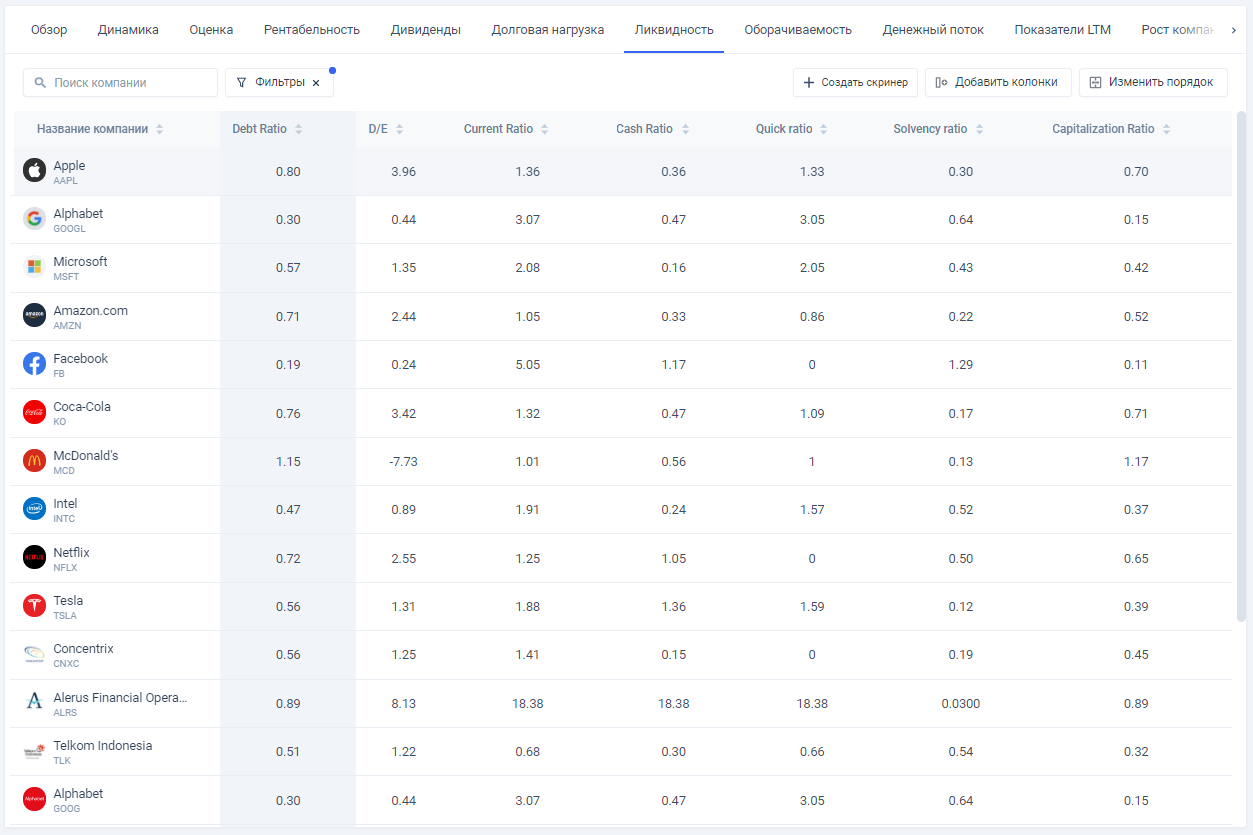Click the Coca-Cola logo icon

click(x=35, y=412)
